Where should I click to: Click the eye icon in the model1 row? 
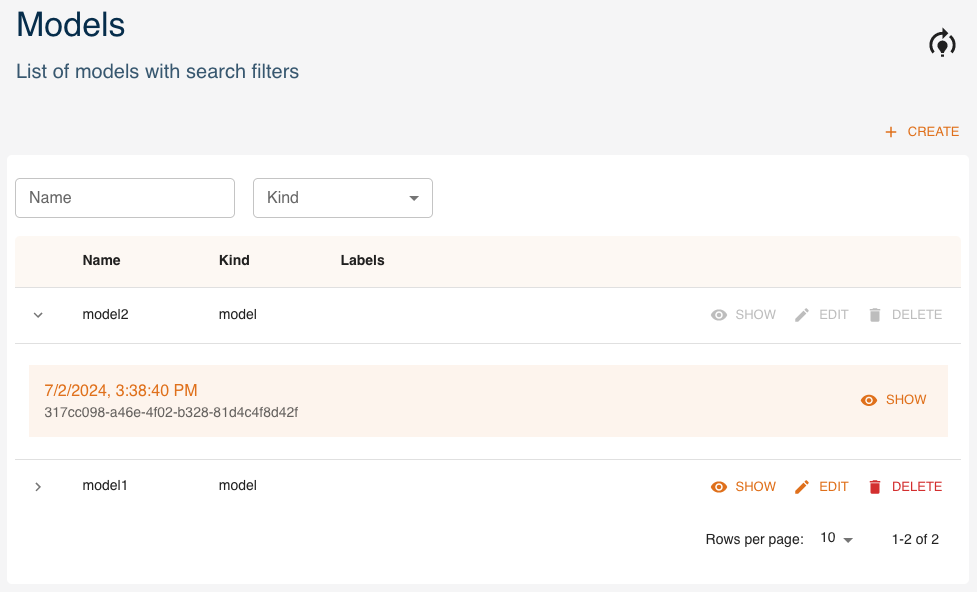pos(718,487)
